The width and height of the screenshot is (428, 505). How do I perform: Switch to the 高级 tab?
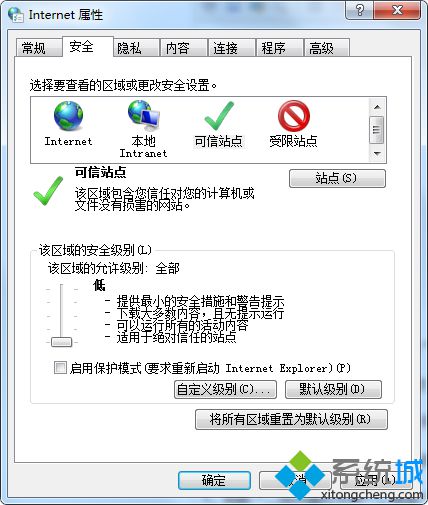coord(321,48)
